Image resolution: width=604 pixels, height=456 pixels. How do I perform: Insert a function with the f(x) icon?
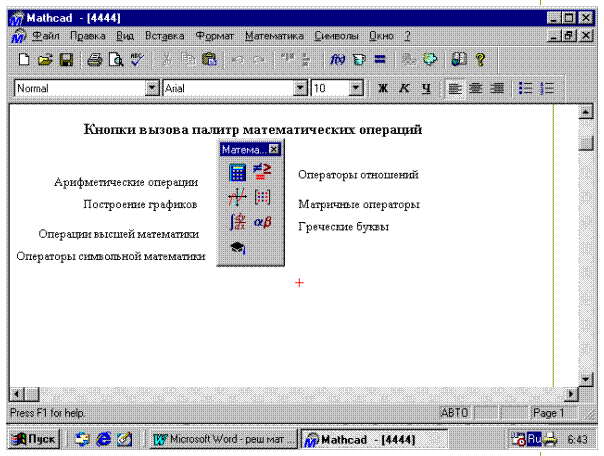(338, 60)
